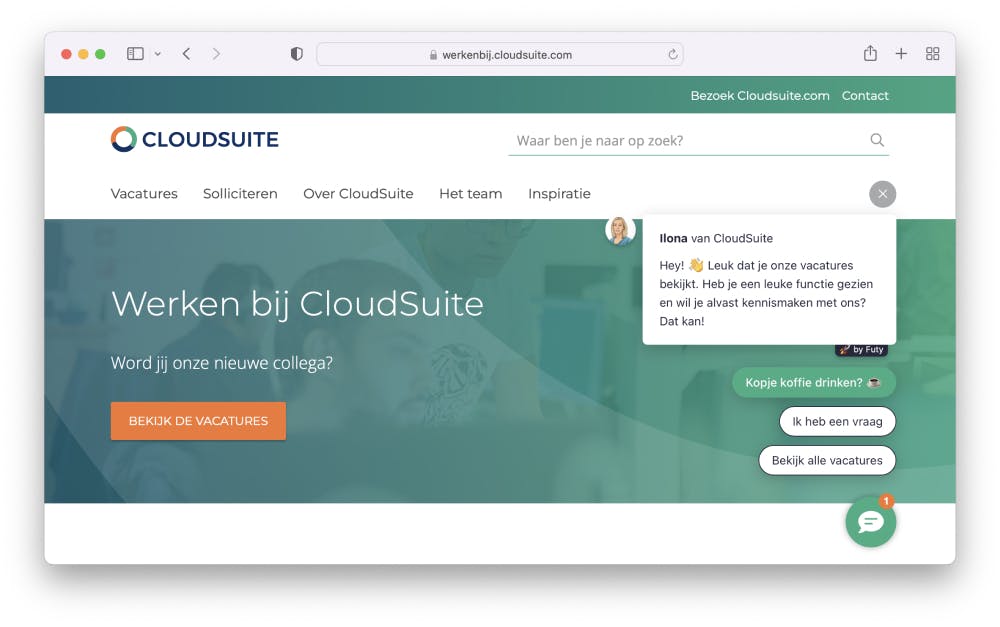Close the chat popup with X button
This screenshot has height=627, width=1000.
tap(883, 194)
